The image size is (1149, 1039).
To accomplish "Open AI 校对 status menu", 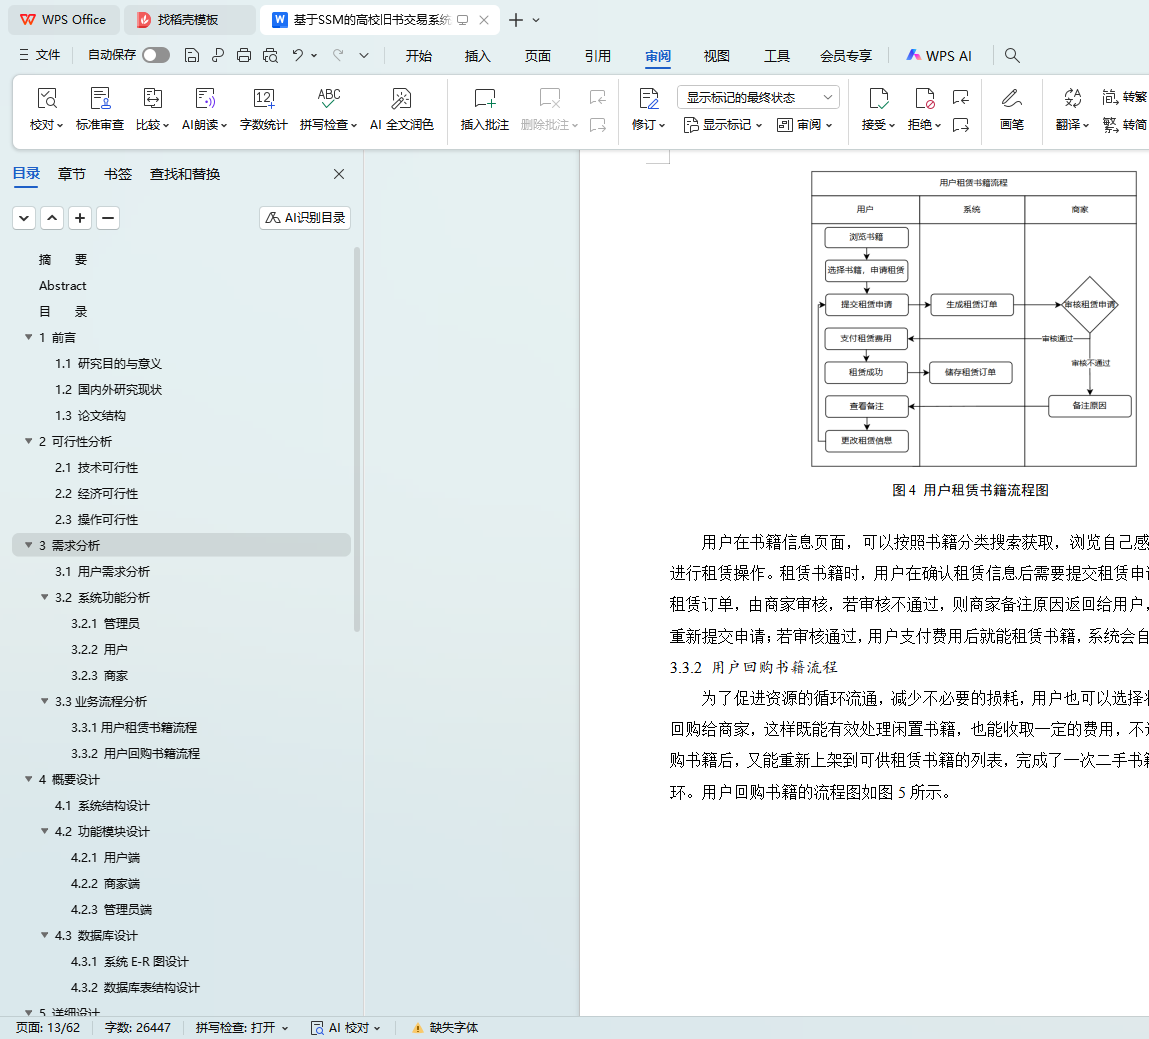I will coord(346,1028).
